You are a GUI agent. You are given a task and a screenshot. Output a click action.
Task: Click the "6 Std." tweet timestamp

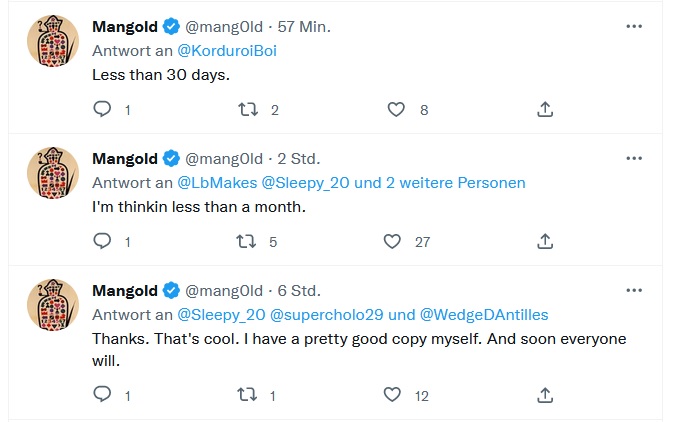[299, 291]
